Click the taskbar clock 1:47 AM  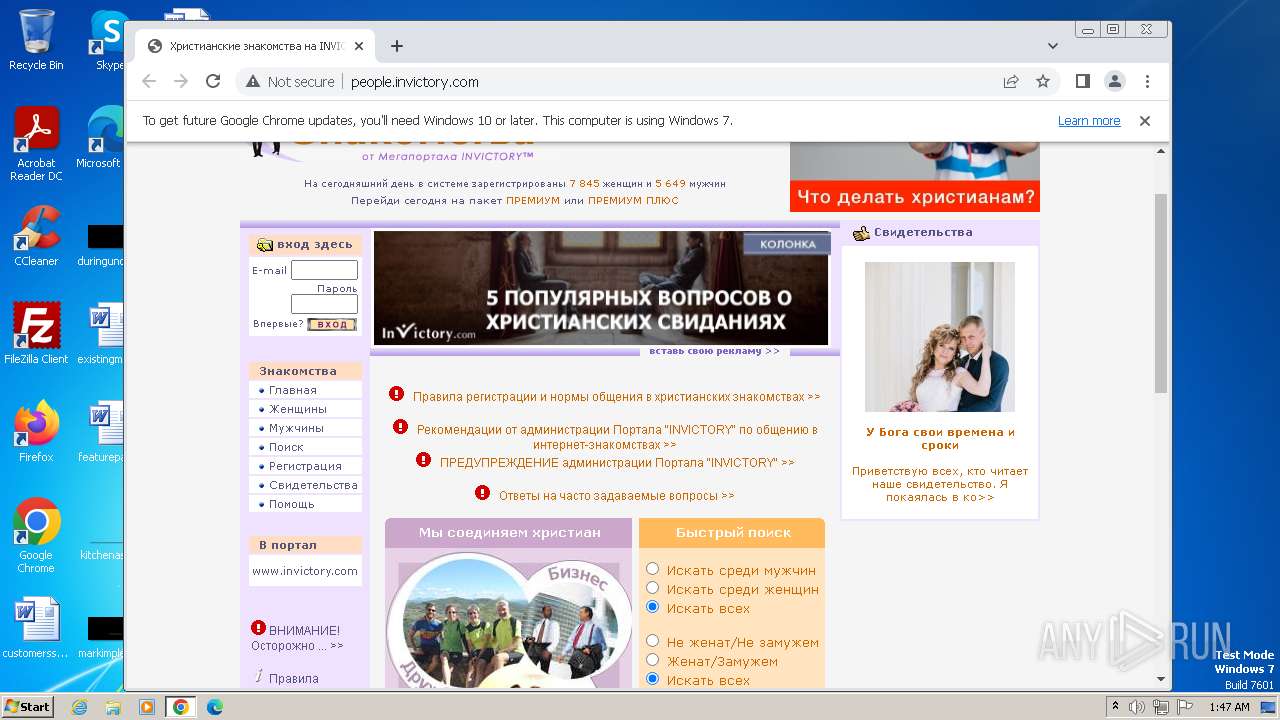click(1229, 707)
